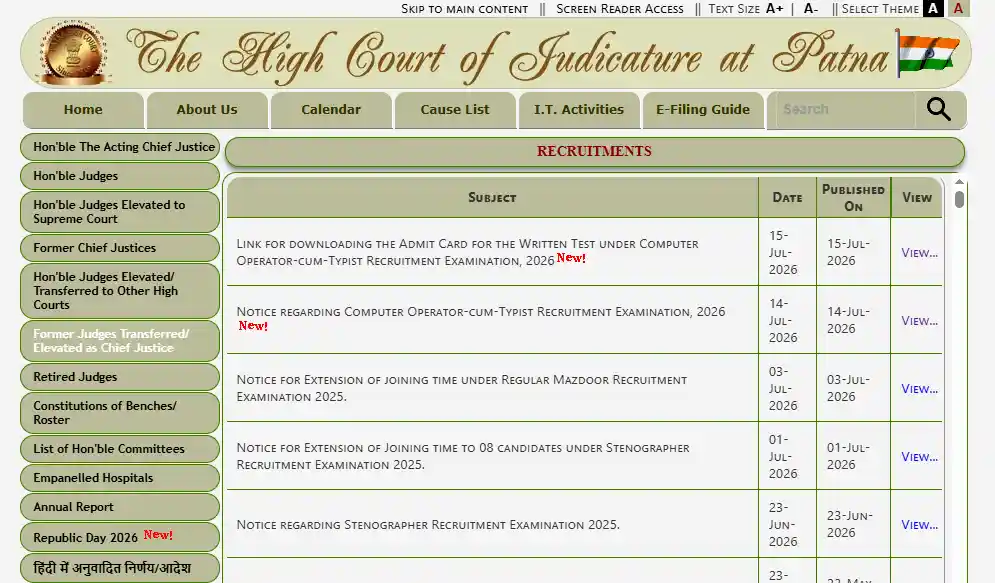Click the View column header
The height and width of the screenshot is (583, 995).
[917, 197]
